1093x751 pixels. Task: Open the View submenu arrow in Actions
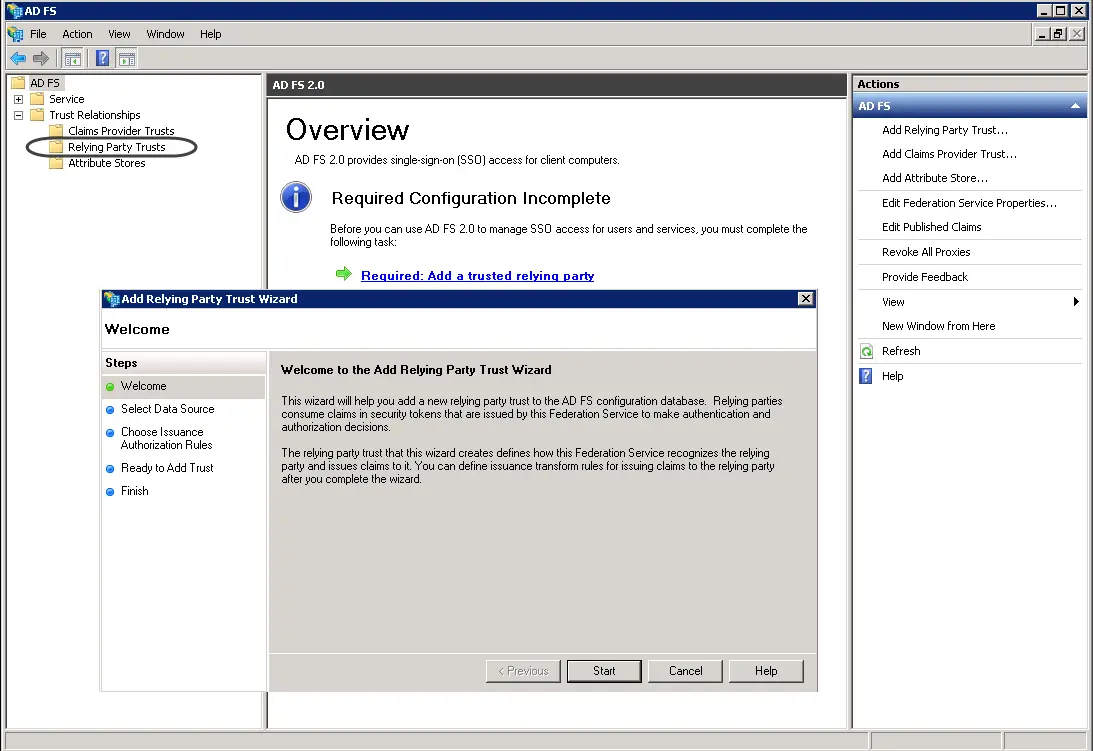pos(1076,302)
